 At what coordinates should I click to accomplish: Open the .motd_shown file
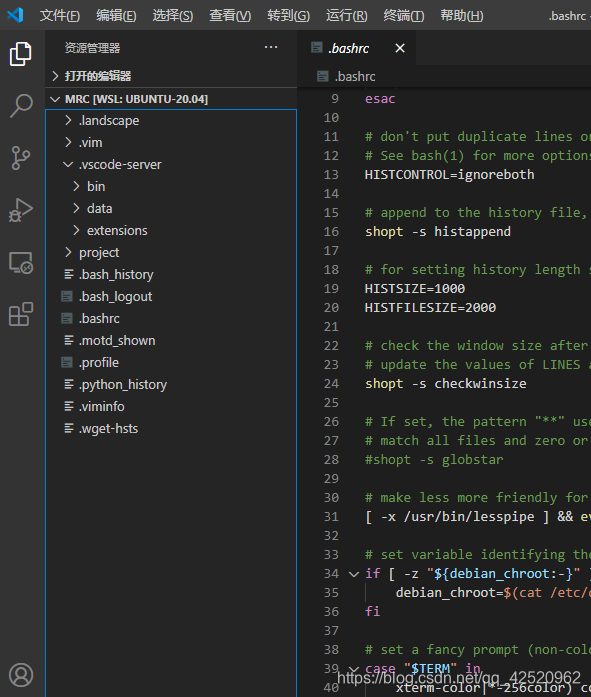[x=171, y=340]
